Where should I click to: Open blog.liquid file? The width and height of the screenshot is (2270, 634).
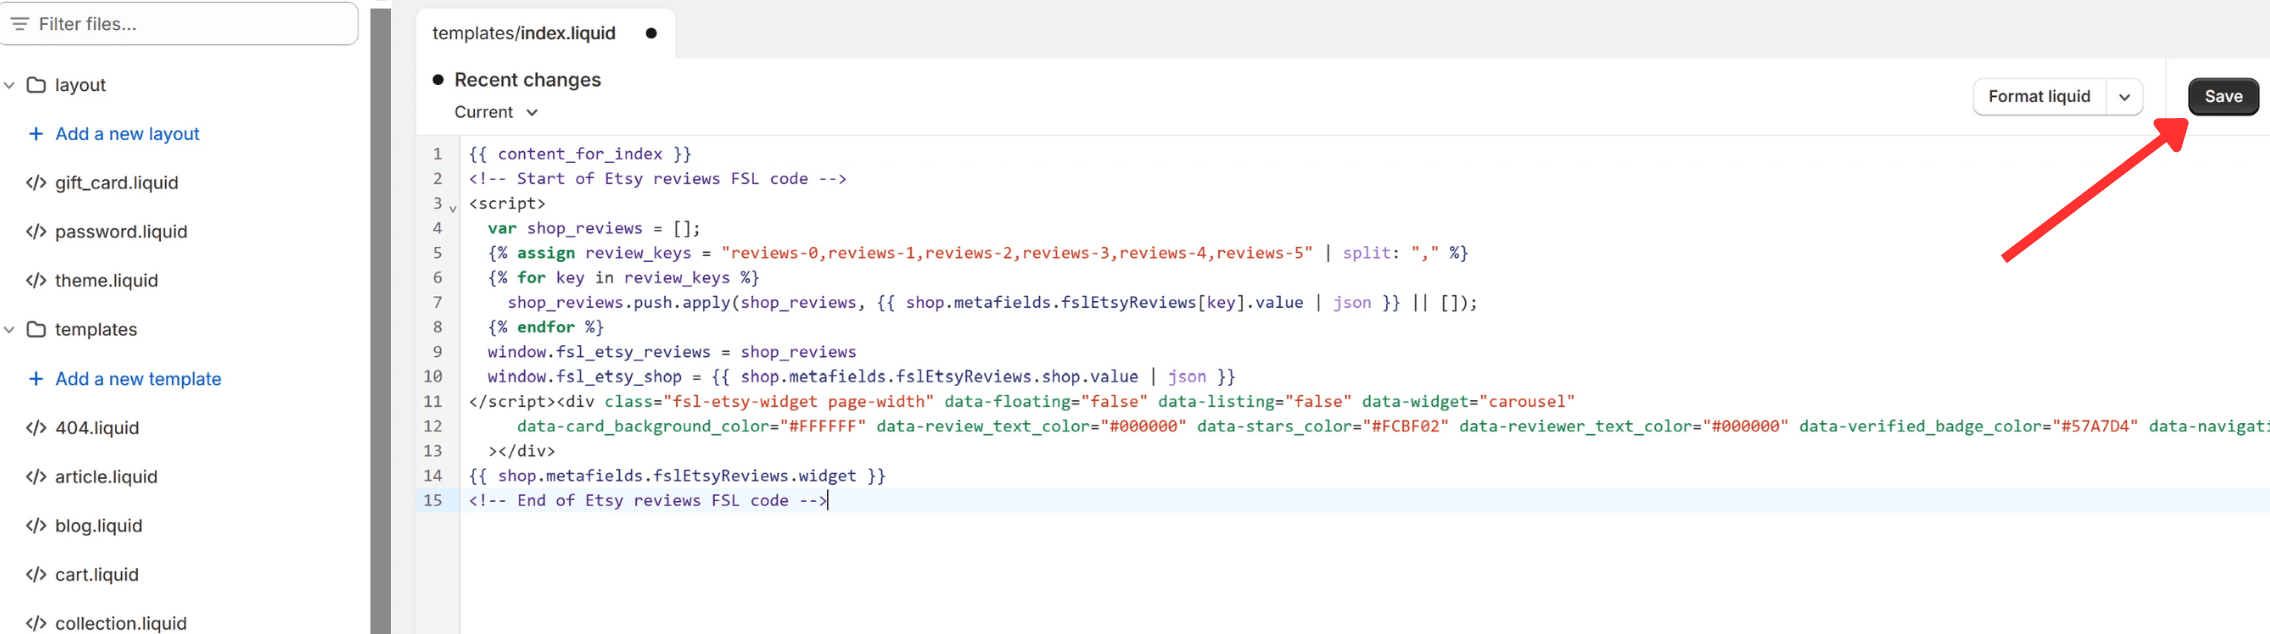click(98, 526)
